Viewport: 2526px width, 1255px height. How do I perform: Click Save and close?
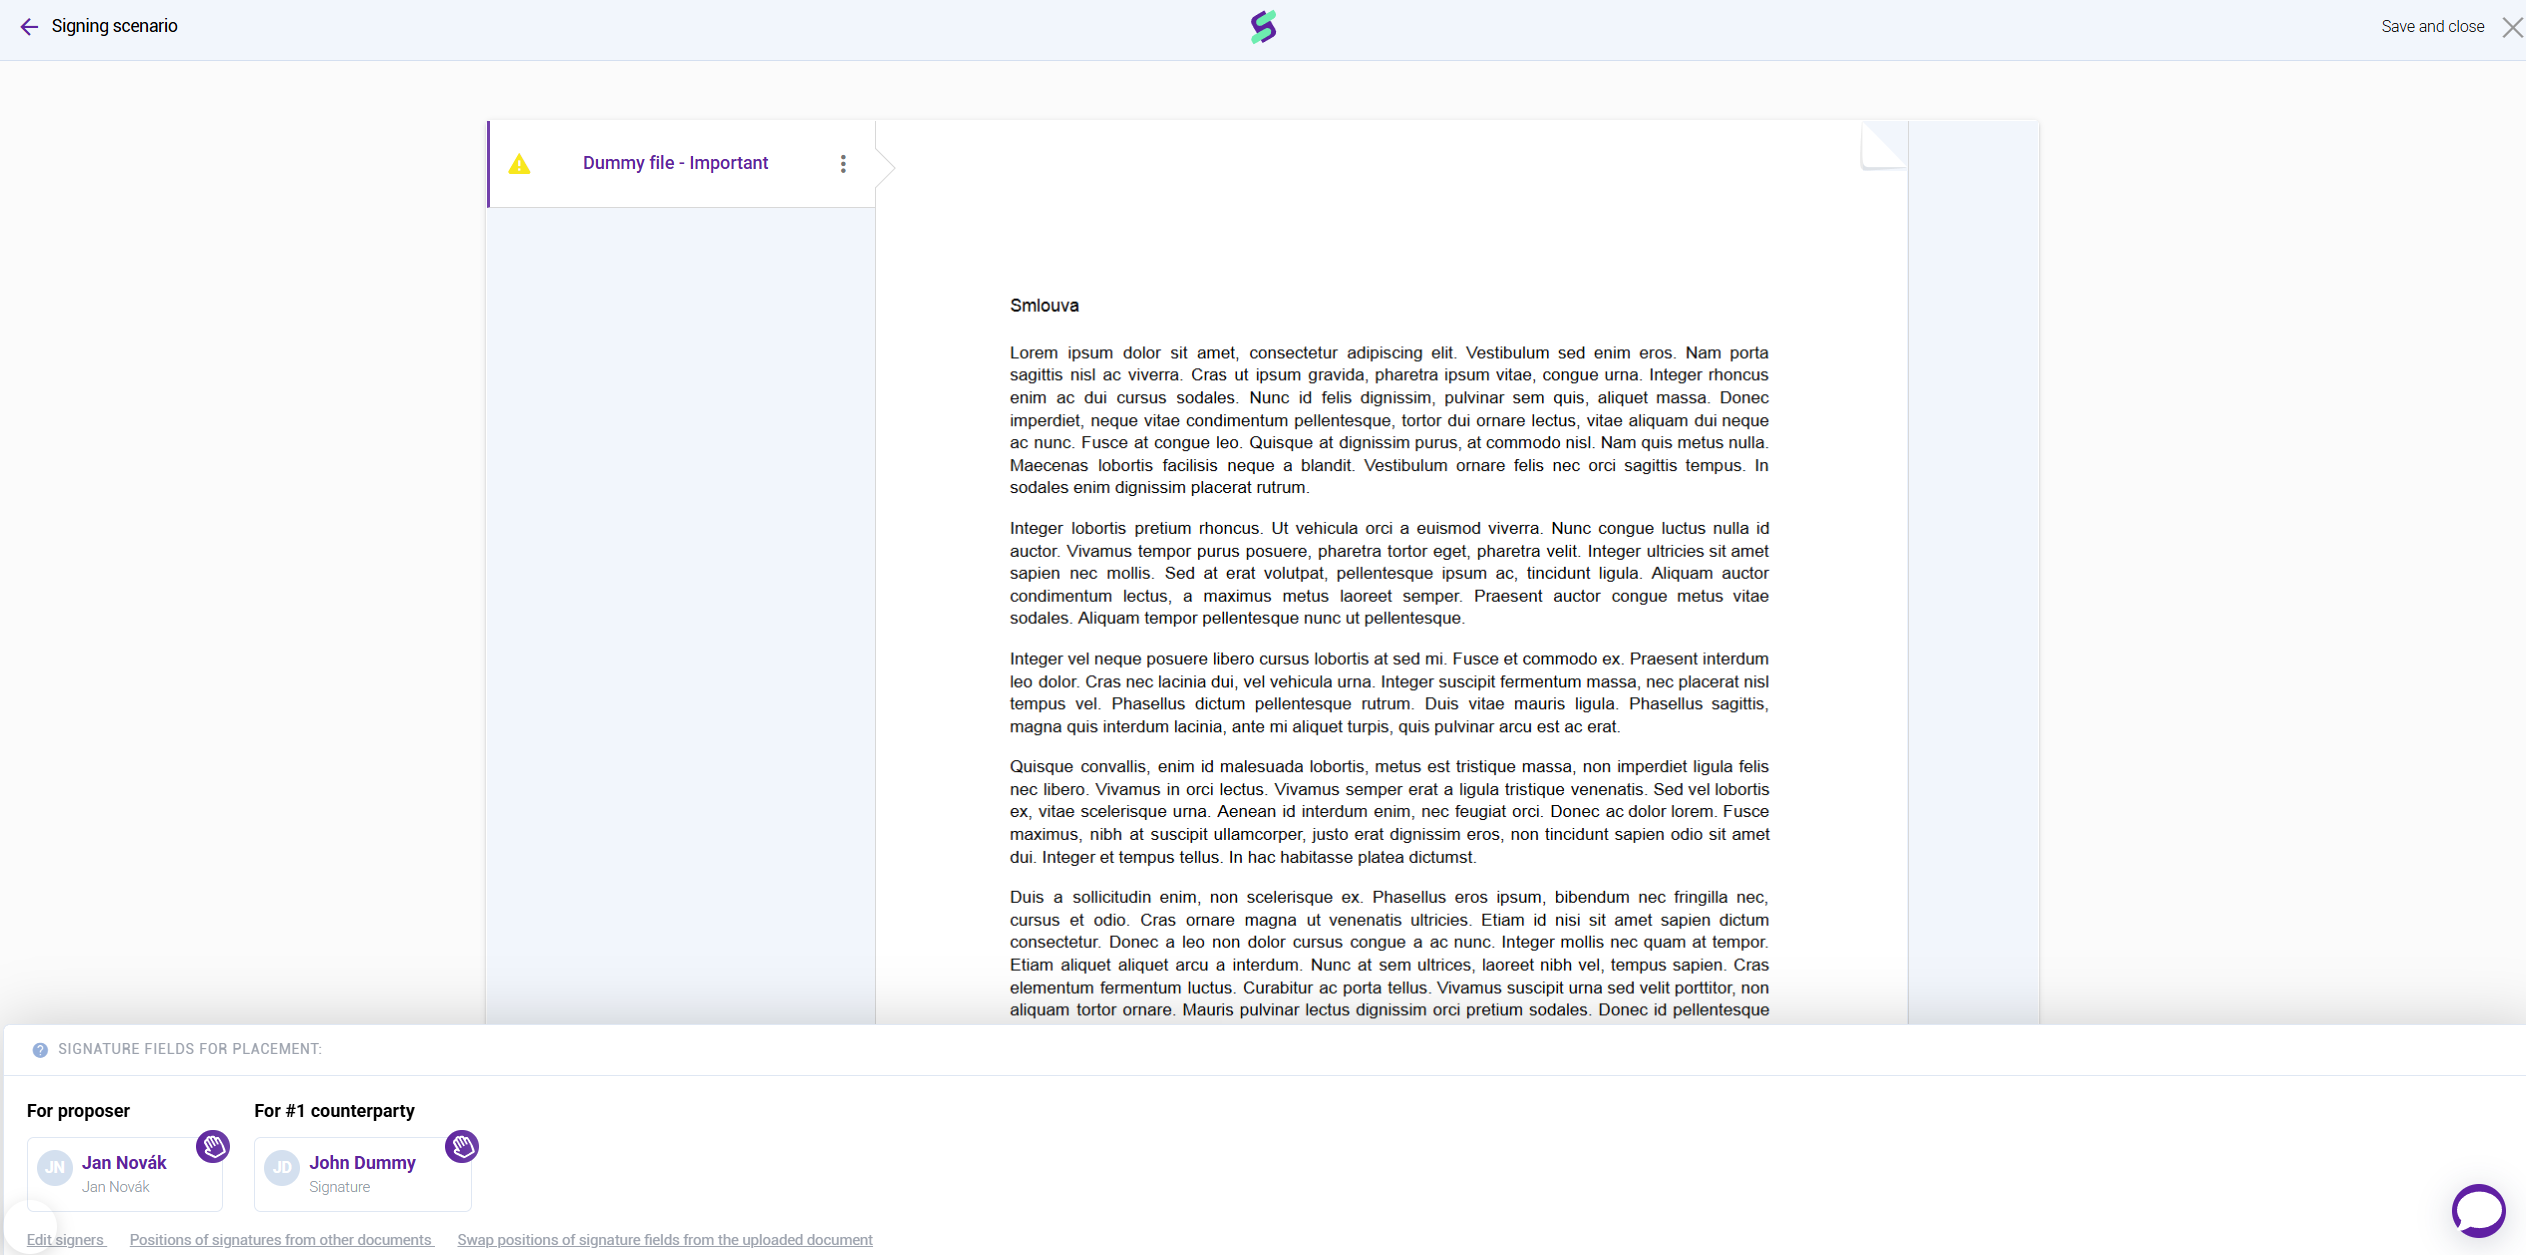(2432, 27)
